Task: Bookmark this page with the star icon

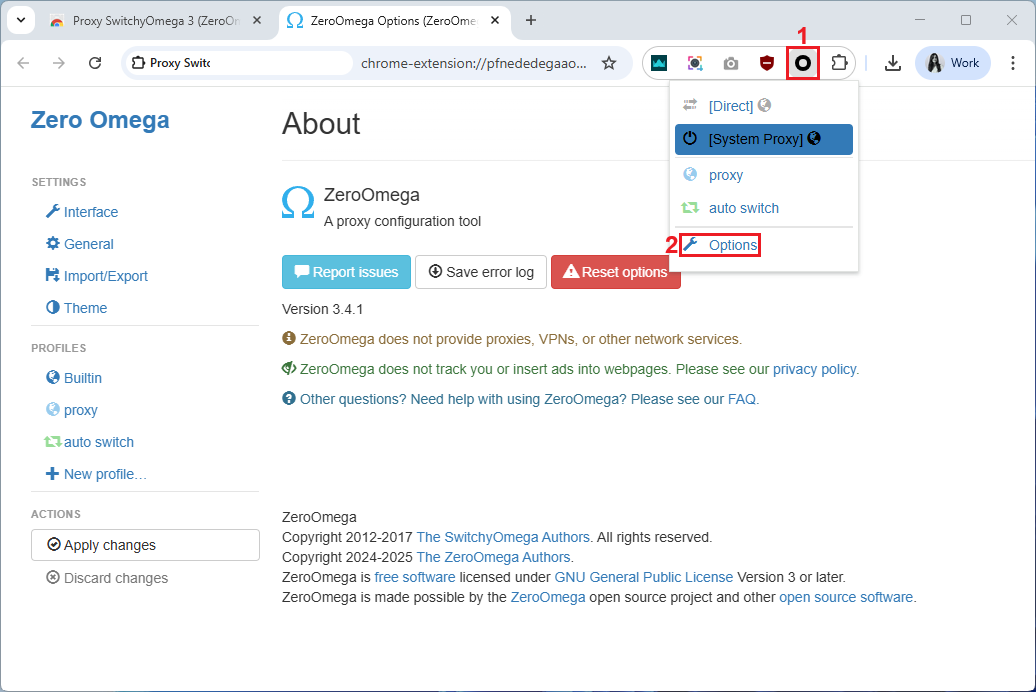Action: click(608, 63)
